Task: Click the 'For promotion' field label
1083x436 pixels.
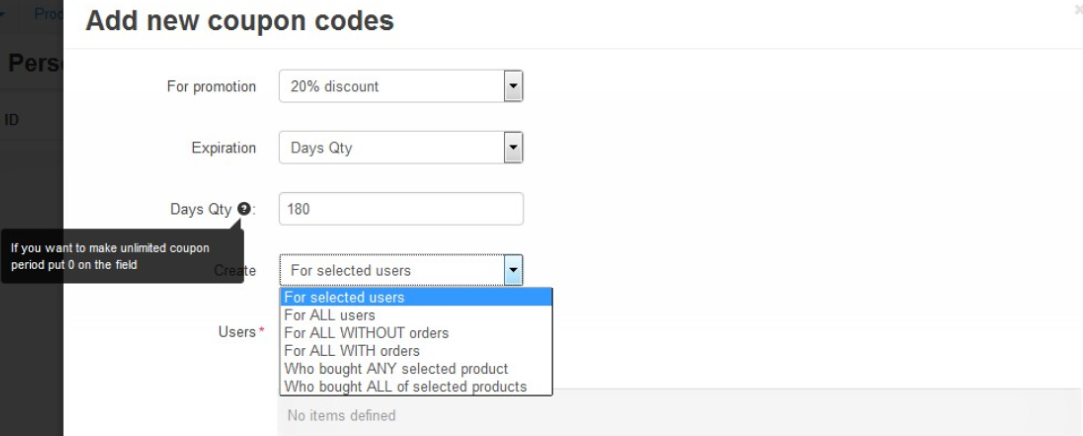Action: 211,86
